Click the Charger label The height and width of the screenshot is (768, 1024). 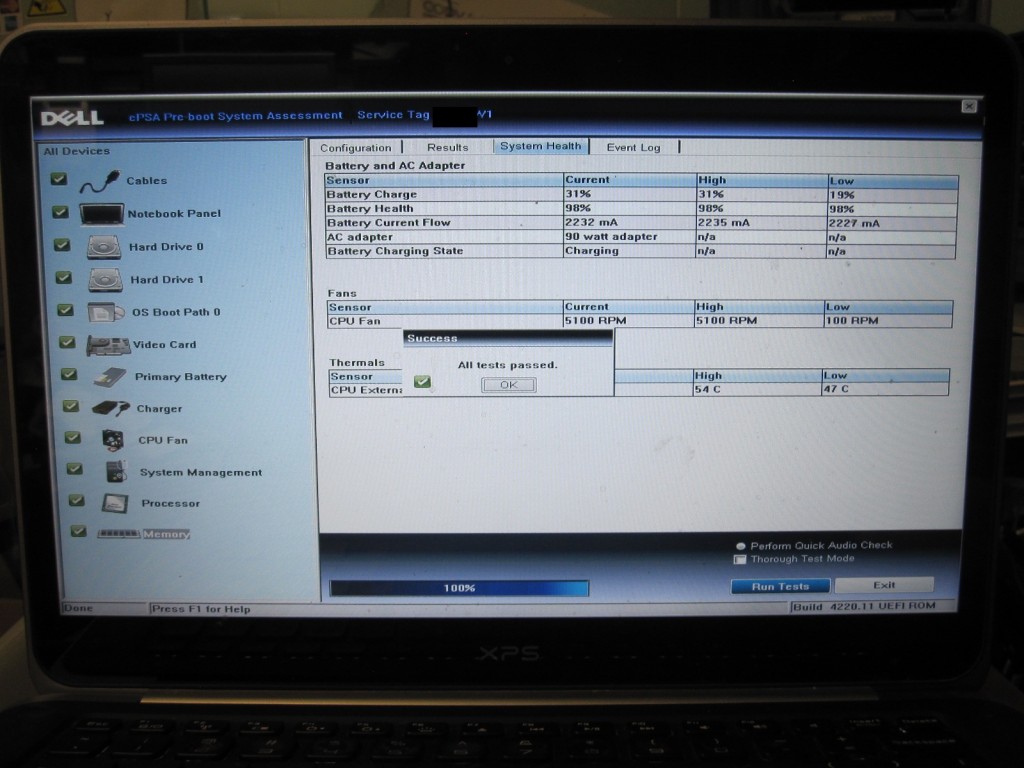tap(159, 409)
